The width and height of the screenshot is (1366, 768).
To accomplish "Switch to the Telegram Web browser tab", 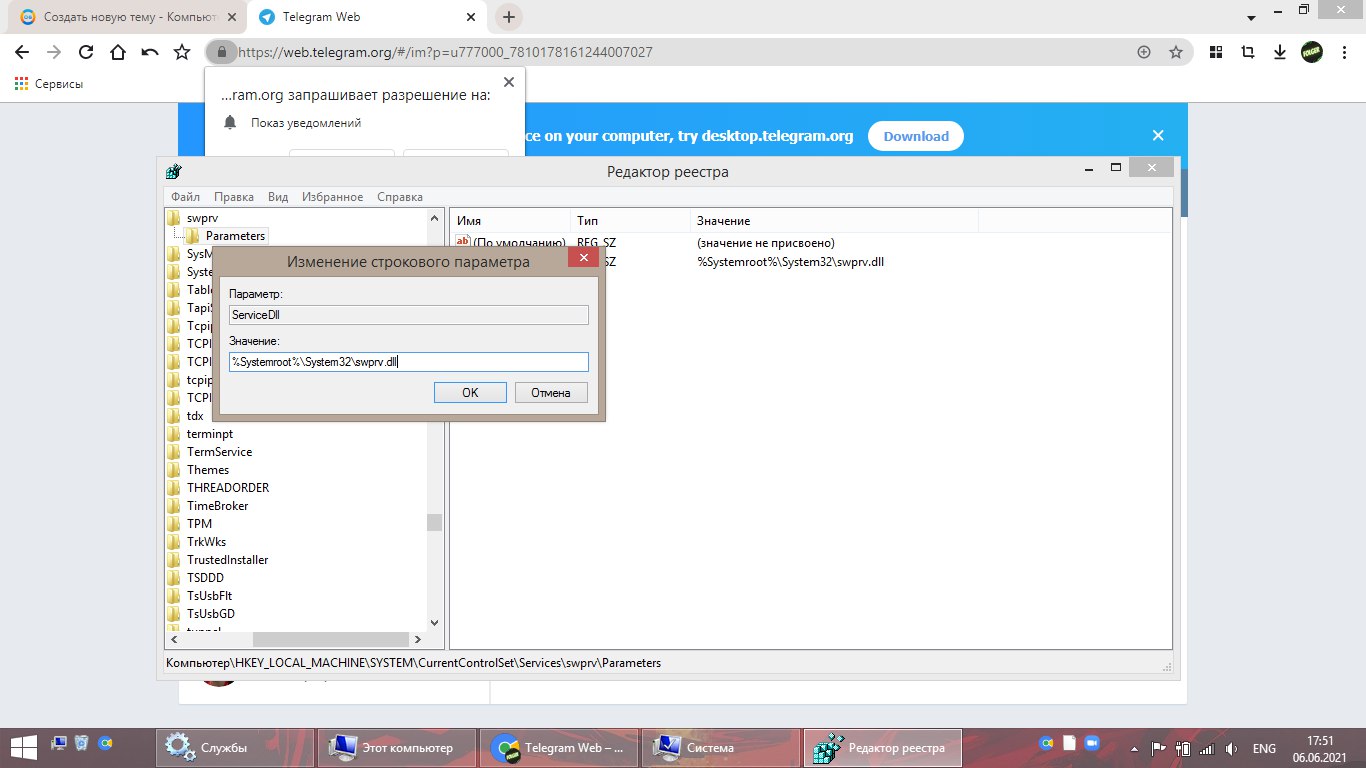I will pyautogui.click(x=366, y=17).
